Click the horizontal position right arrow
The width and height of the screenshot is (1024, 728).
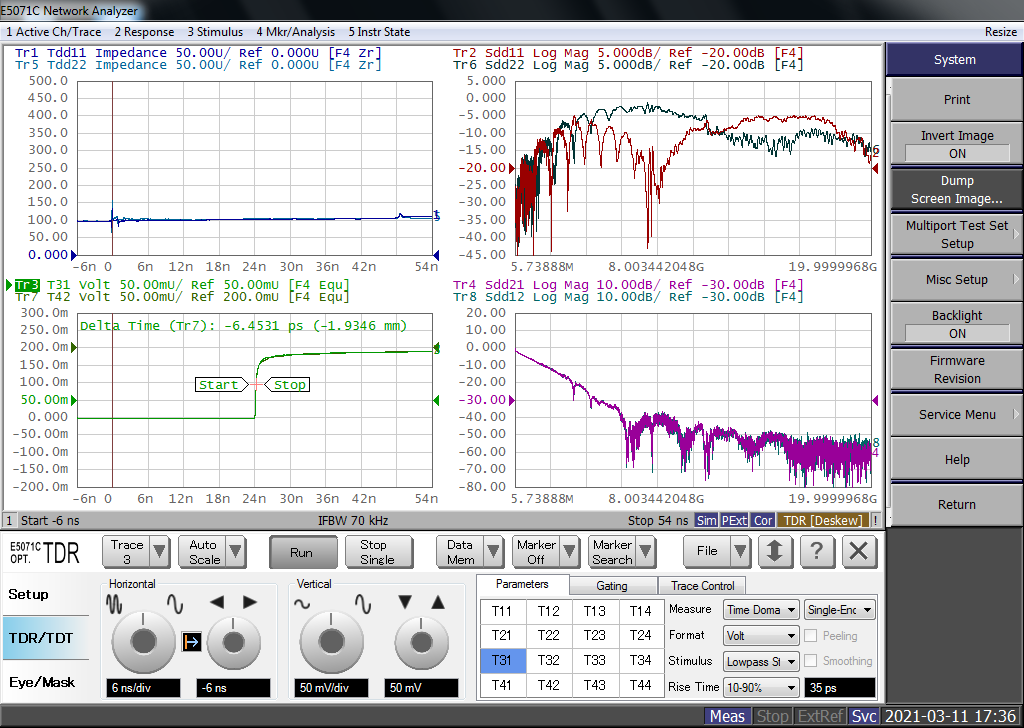coord(249,602)
